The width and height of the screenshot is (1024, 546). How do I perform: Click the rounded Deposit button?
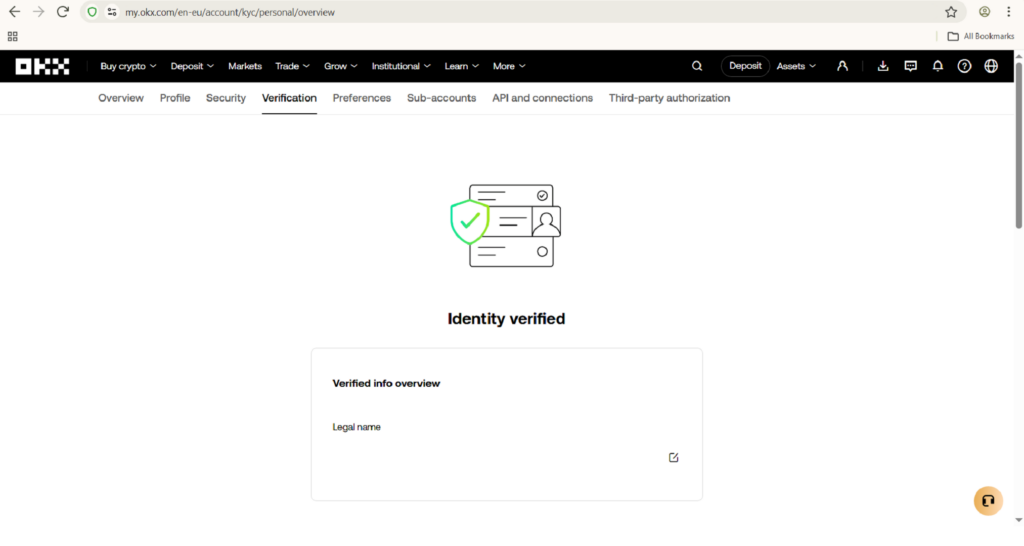(x=745, y=66)
